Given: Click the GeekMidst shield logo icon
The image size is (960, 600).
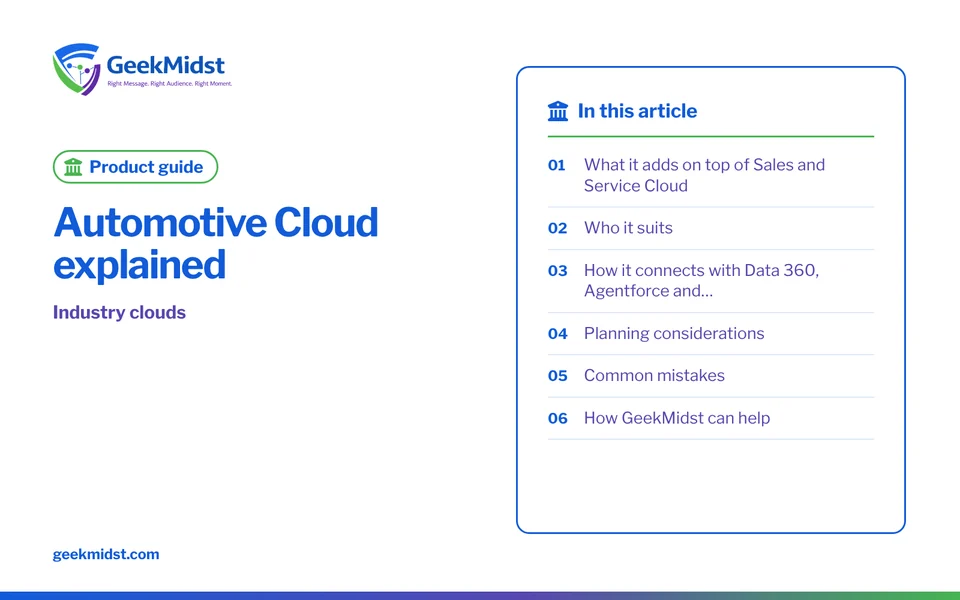Looking at the screenshot, I should tap(77, 69).
